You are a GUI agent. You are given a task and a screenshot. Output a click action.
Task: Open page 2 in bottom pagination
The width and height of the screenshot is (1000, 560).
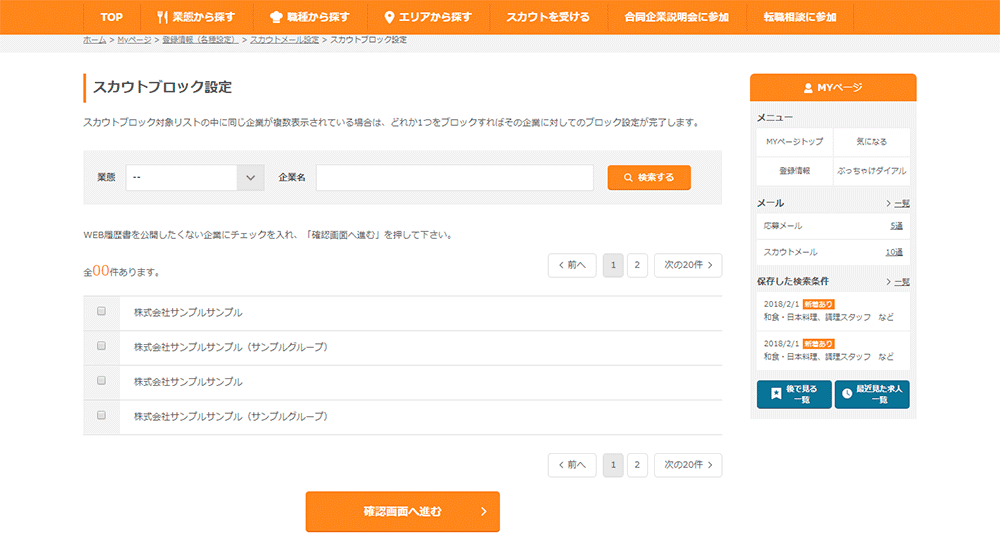coord(637,465)
